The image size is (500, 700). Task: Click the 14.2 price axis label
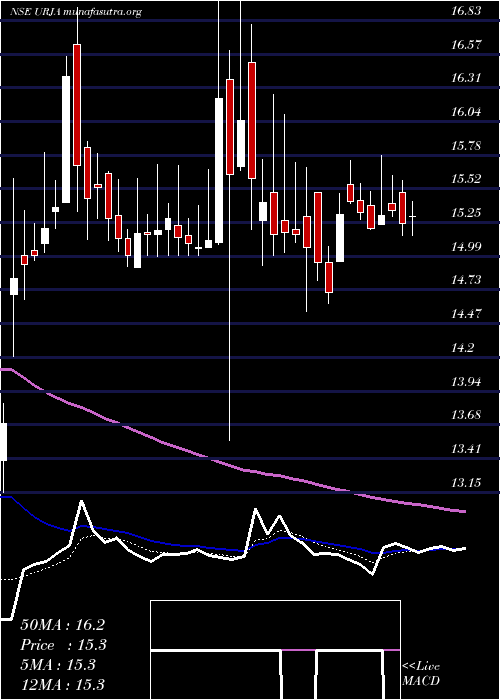[x=463, y=347]
